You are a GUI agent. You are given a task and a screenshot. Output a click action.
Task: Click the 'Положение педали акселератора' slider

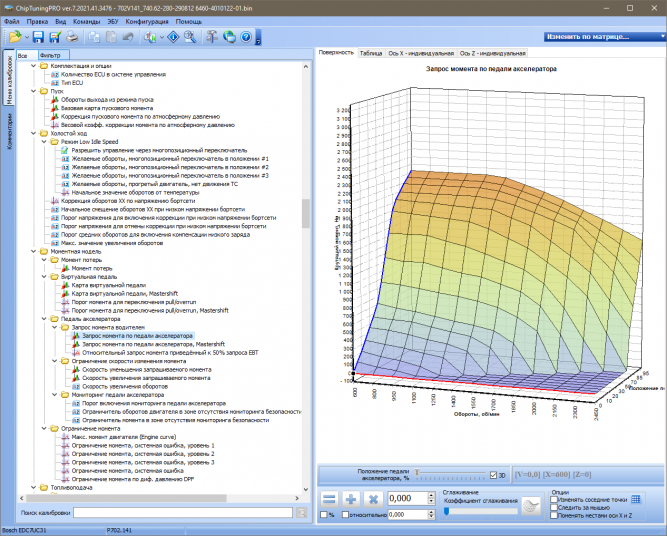click(x=451, y=473)
